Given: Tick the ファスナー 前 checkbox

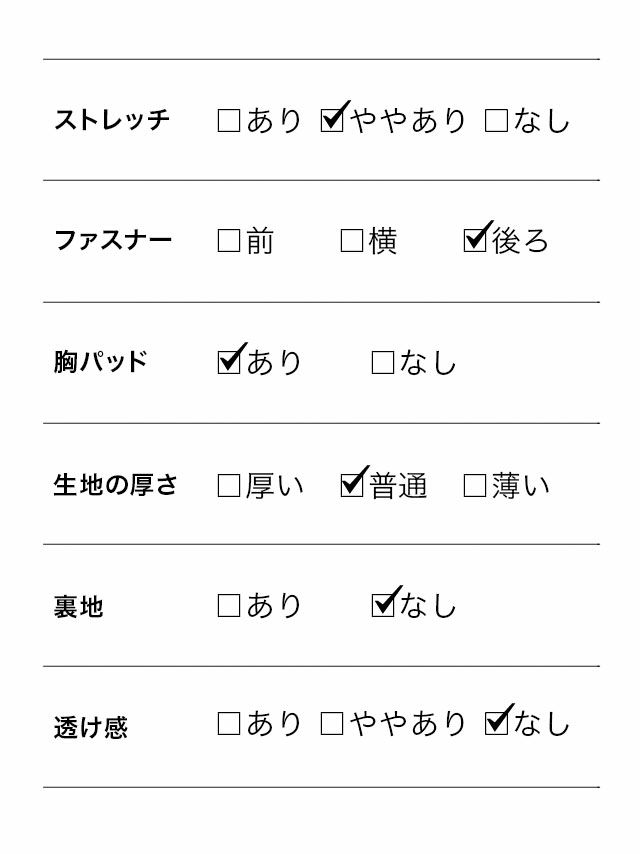Looking at the screenshot, I should pyautogui.click(x=229, y=241).
